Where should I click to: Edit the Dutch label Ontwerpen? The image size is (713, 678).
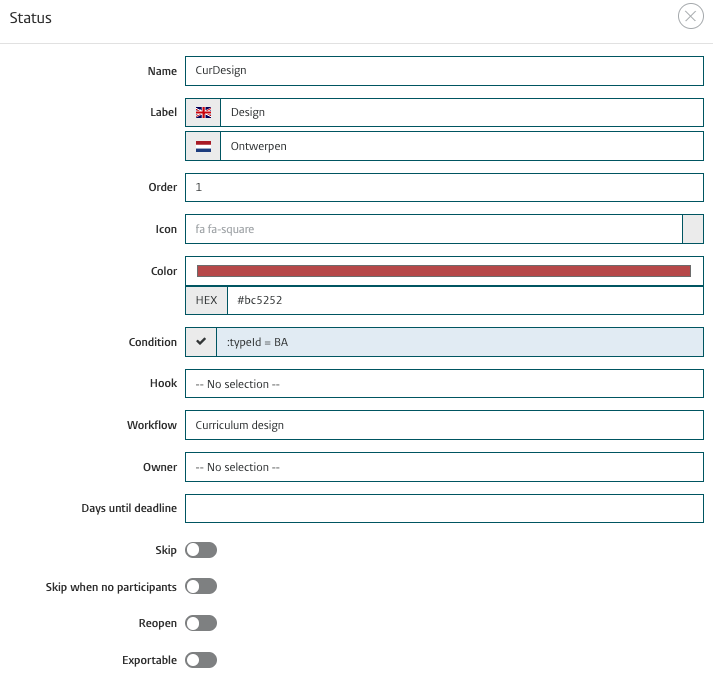462,146
